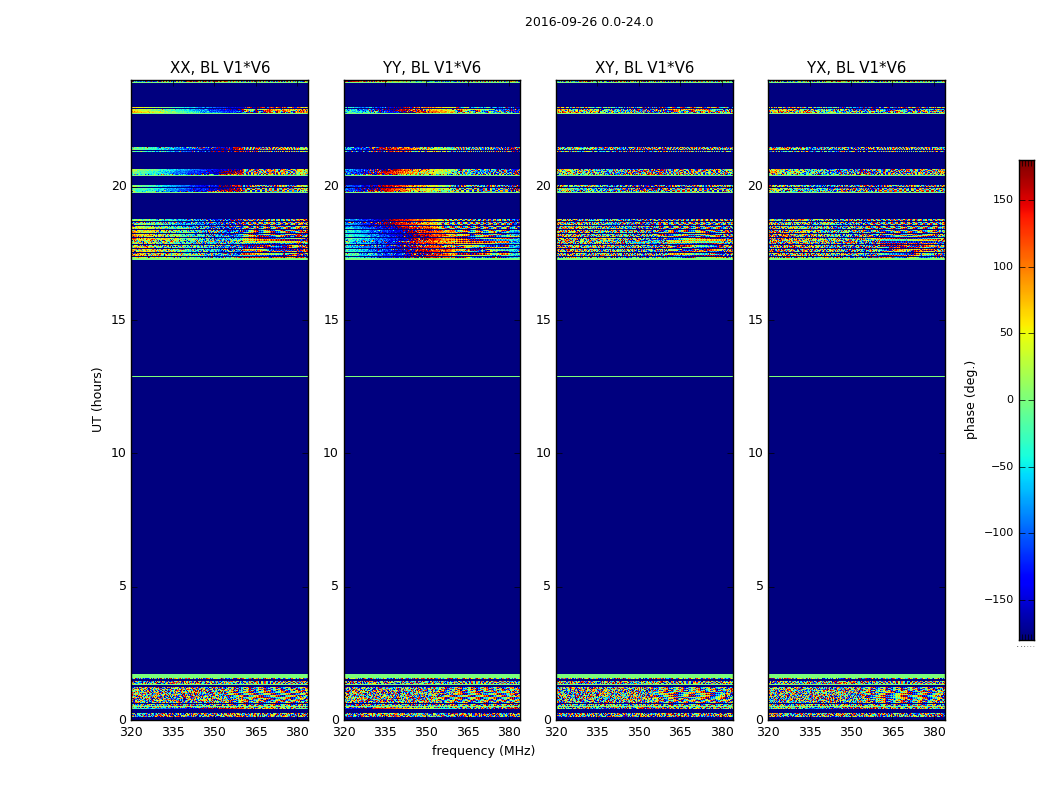Click the UT (hours) y-axis label
This screenshot has width=1050, height=800.
point(97,399)
